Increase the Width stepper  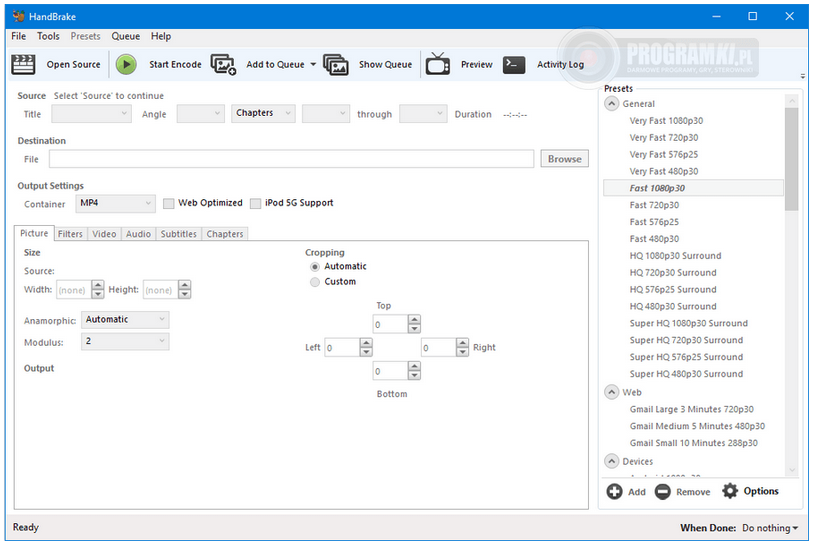(98, 285)
